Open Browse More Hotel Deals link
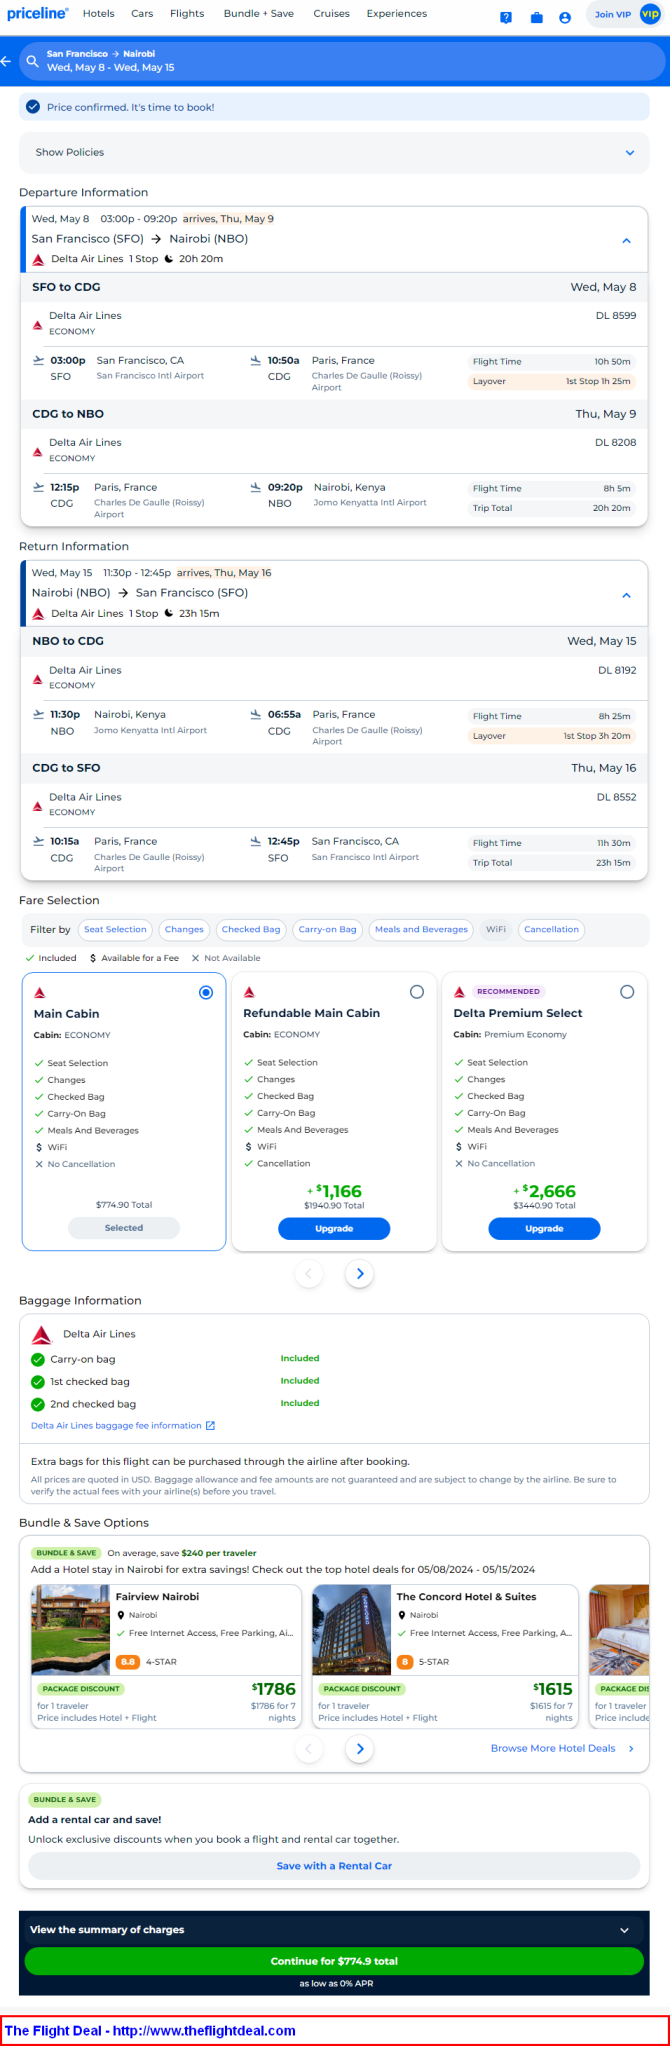Screen dimensions: 670x2046 click(553, 1748)
